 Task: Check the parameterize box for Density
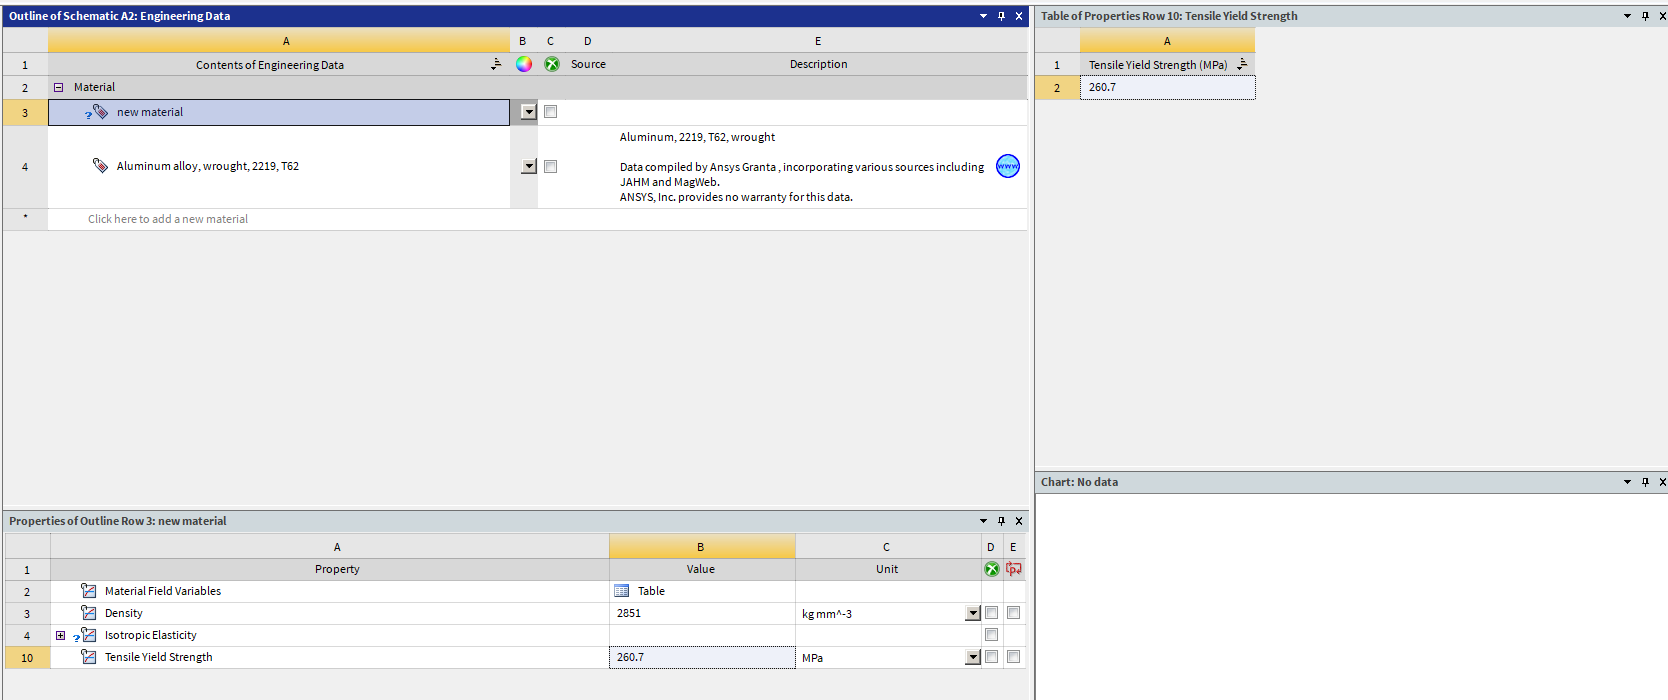[x=1014, y=613]
